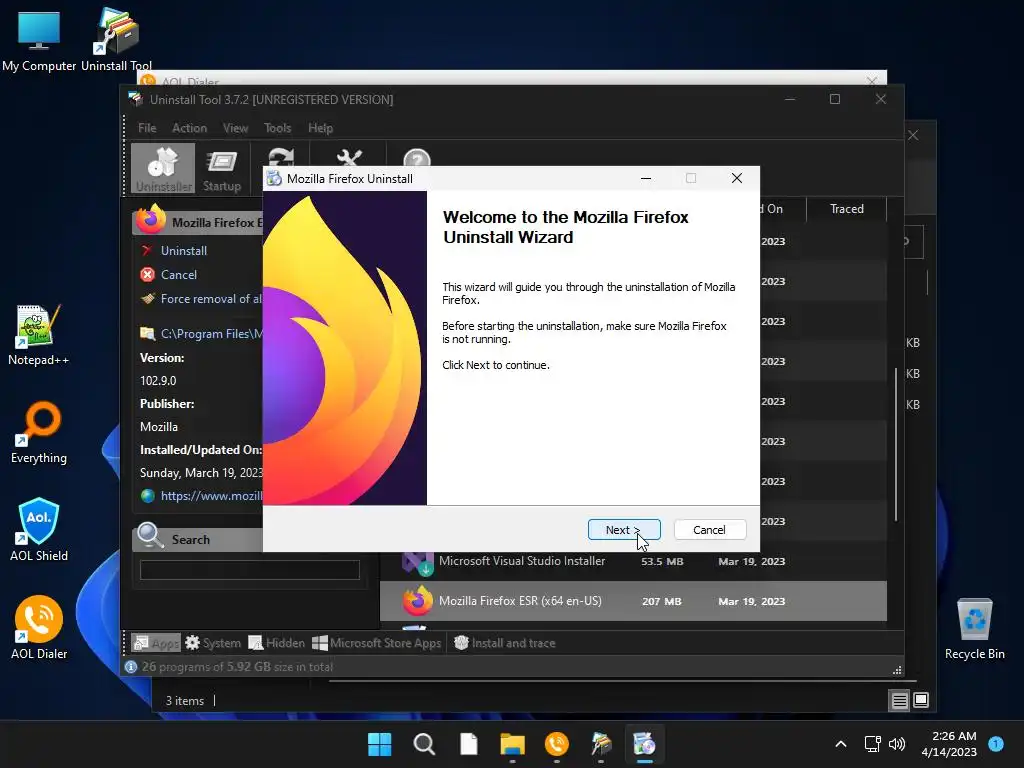Click the broom Force removal icon
The width and height of the screenshot is (1024, 768).
tap(148, 298)
